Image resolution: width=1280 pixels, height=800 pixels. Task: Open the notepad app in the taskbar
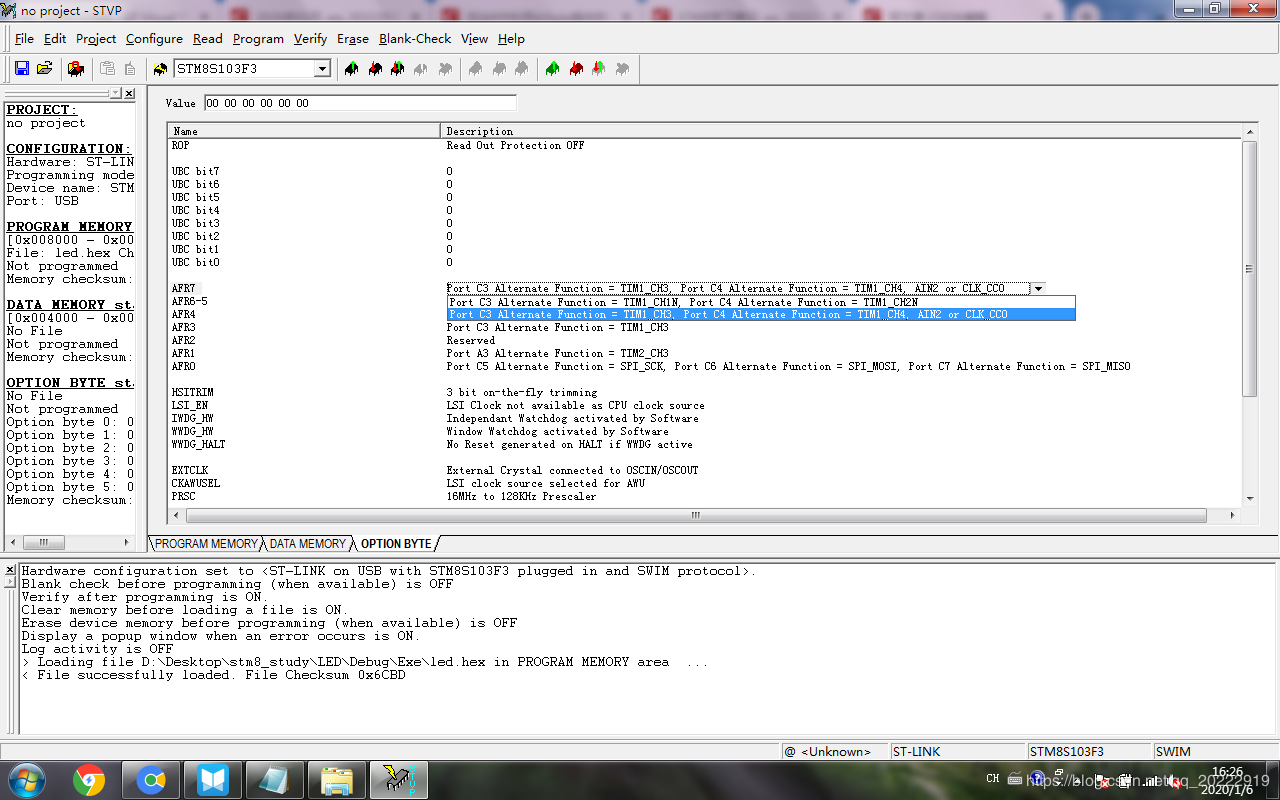[274, 779]
